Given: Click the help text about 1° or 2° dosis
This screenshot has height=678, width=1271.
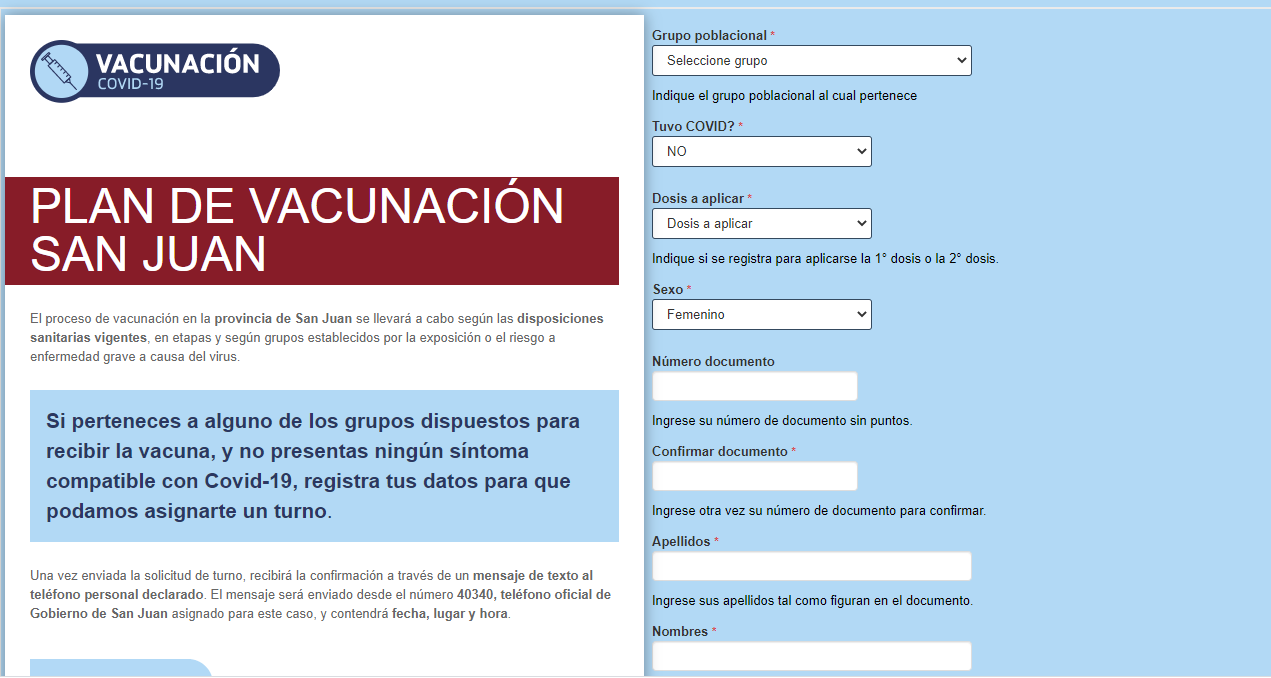Looking at the screenshot, I should (x=825, y=259).
